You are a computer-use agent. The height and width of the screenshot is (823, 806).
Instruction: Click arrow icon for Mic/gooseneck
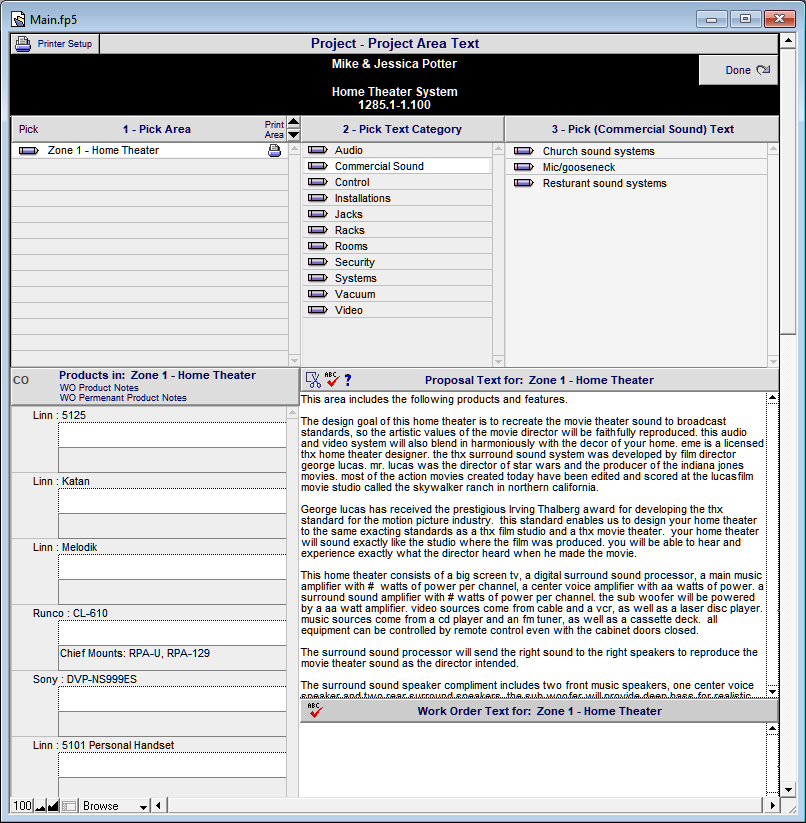[524, 167]
